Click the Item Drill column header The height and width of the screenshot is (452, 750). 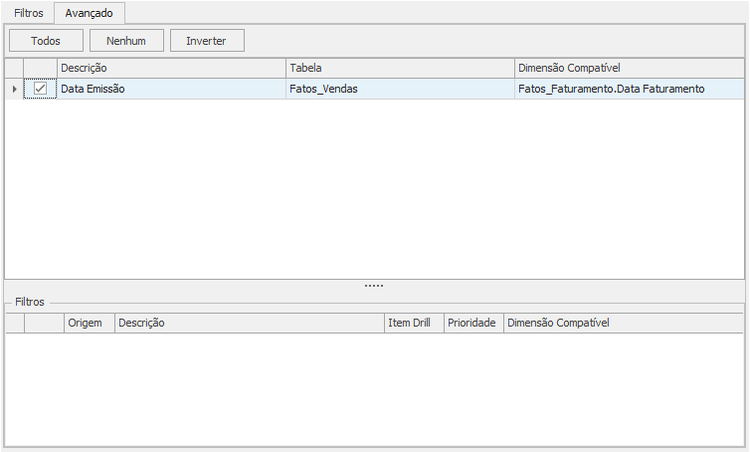414,323
